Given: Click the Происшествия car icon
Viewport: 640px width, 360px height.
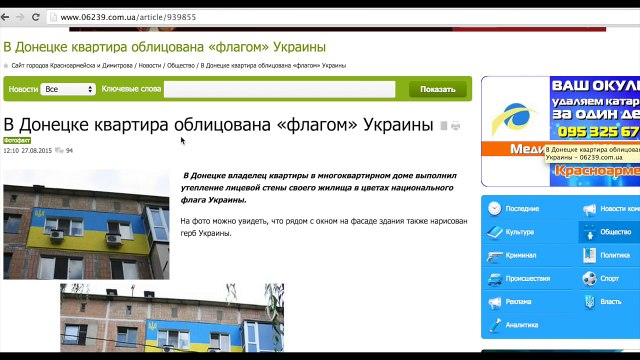Looking at the screenshot, I should pyautogui.click(x=494, y=279).
